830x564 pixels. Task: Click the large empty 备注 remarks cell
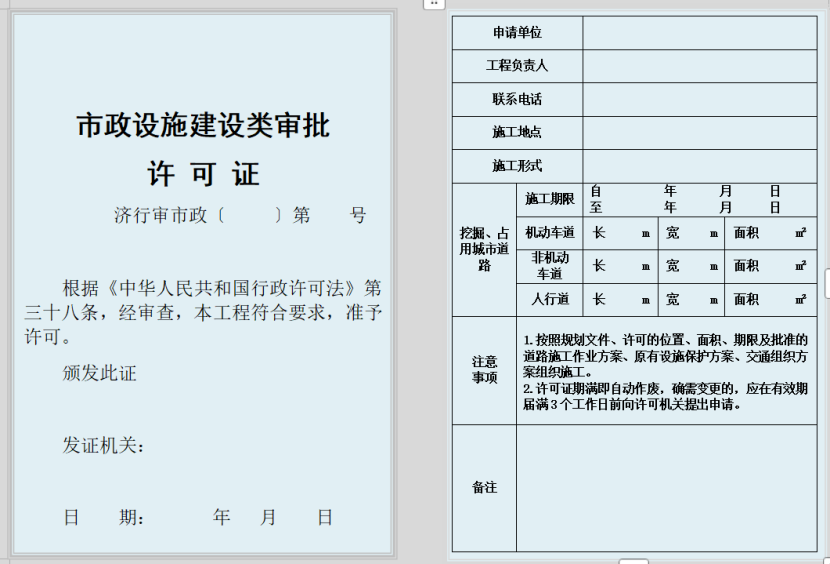(x=666, y=488)
